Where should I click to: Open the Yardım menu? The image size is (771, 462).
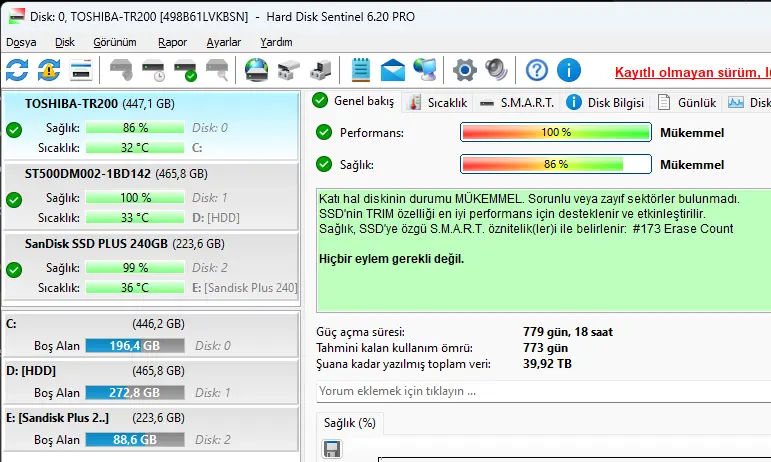[x=276, y=42]
